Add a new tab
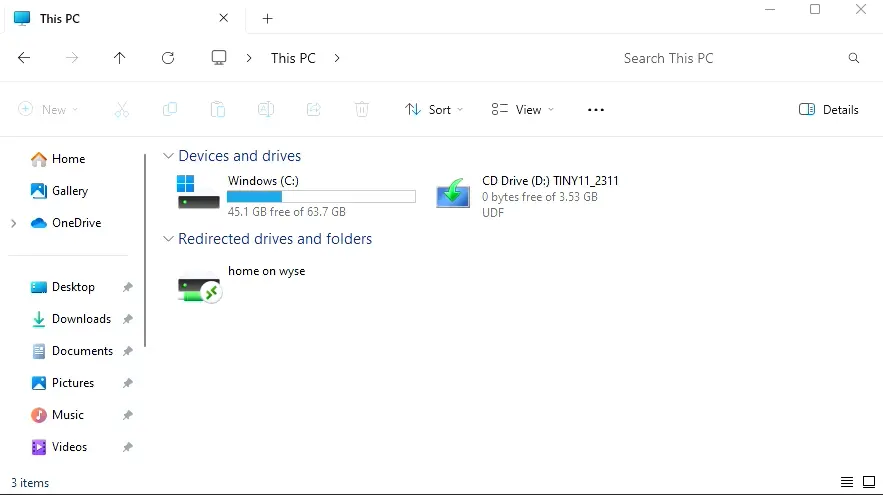 [267, 19]
